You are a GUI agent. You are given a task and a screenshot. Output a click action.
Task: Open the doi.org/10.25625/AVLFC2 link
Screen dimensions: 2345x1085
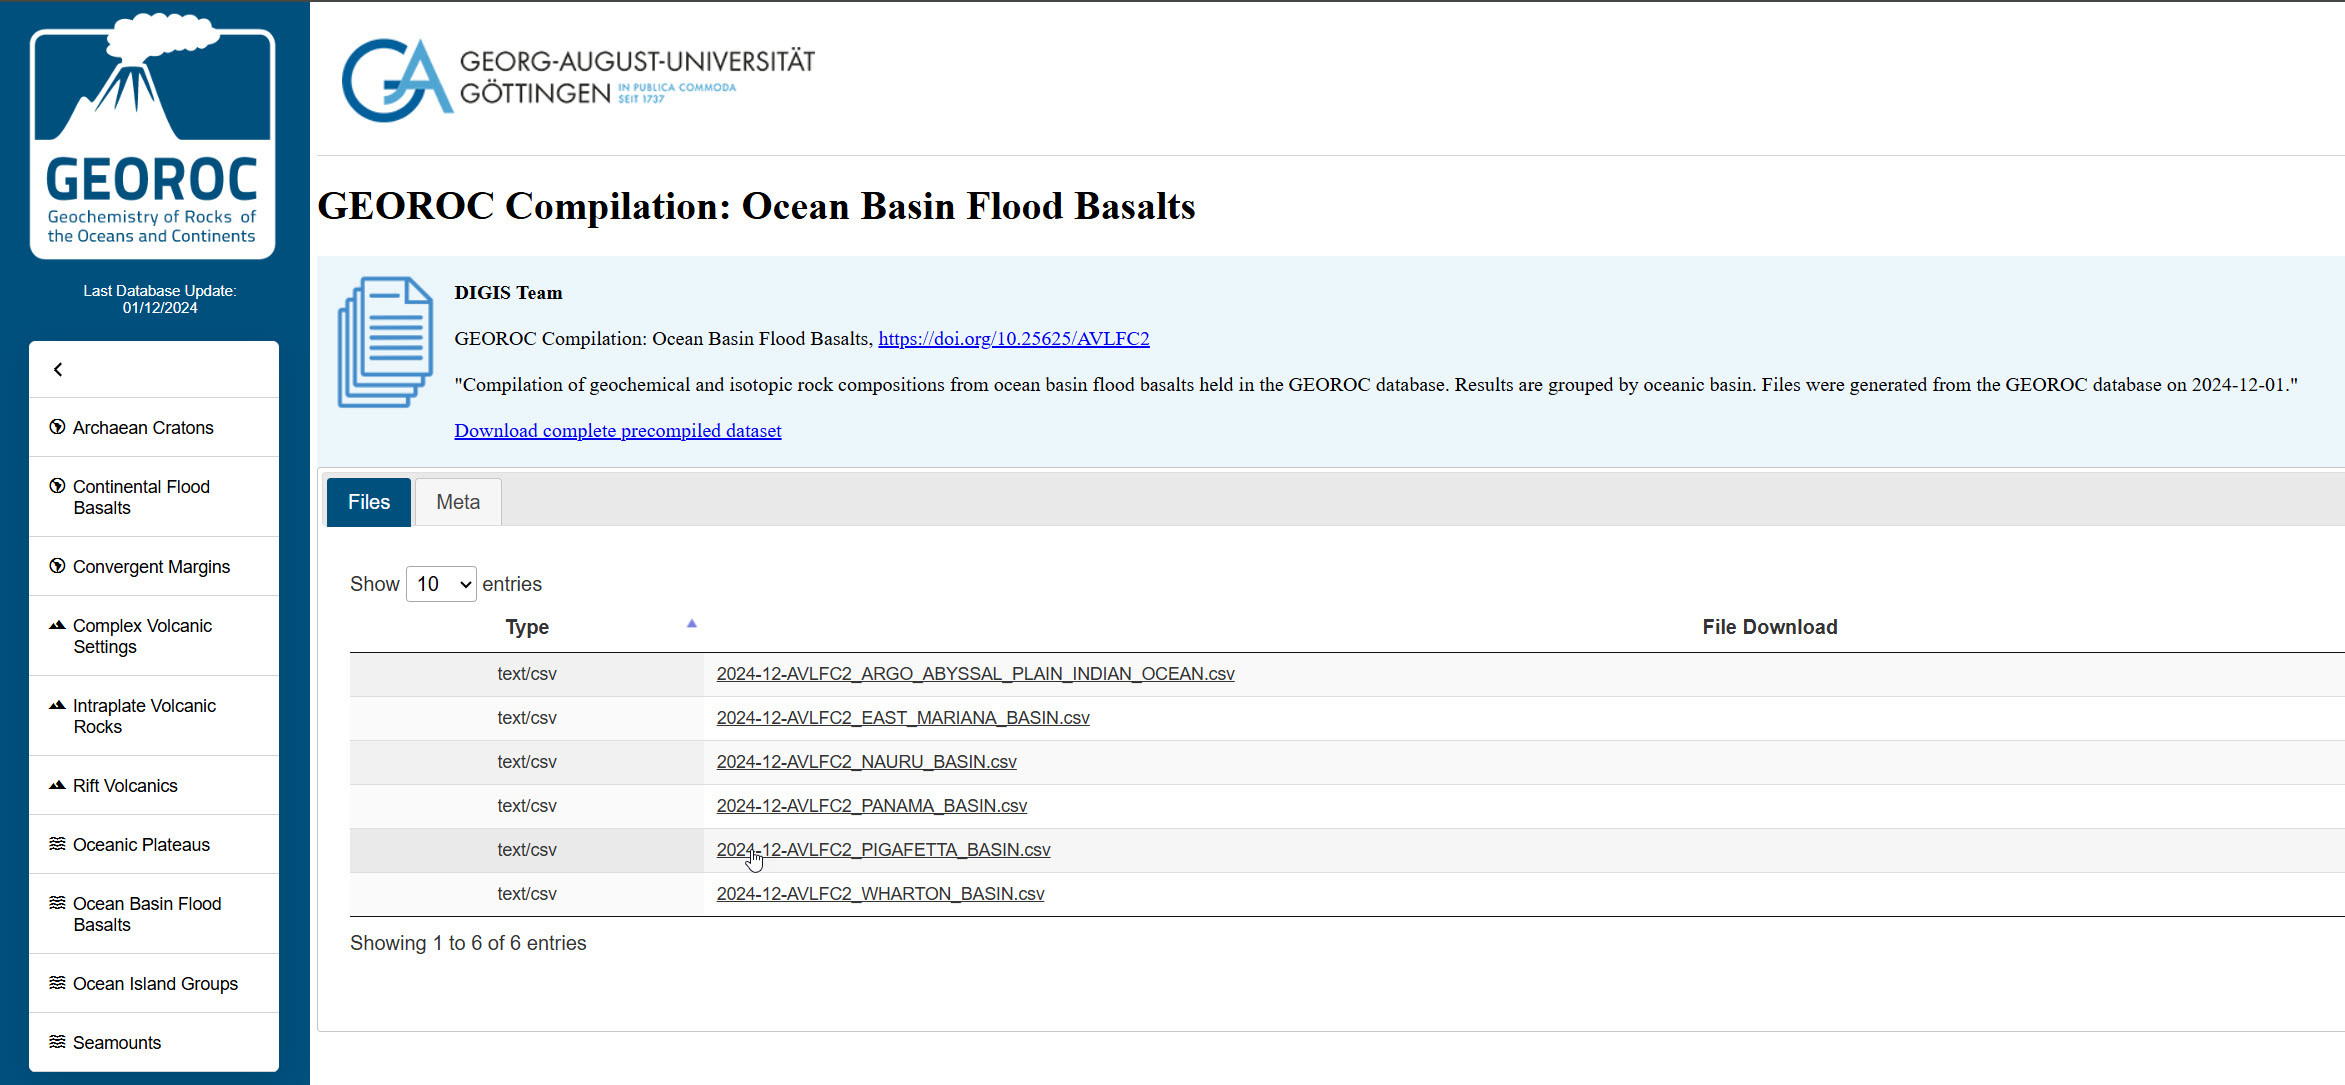tap(1014, 339)
